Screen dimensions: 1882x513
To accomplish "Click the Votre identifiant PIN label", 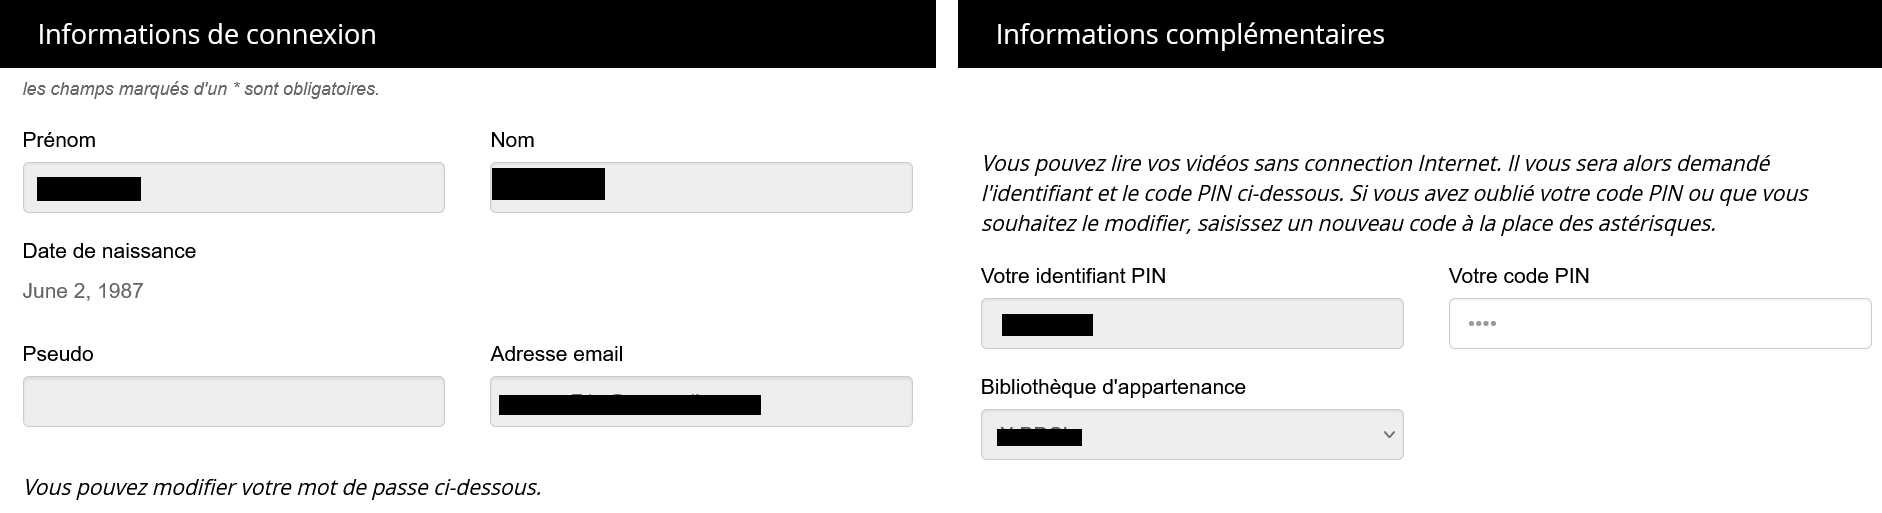I will point(1073,276).
